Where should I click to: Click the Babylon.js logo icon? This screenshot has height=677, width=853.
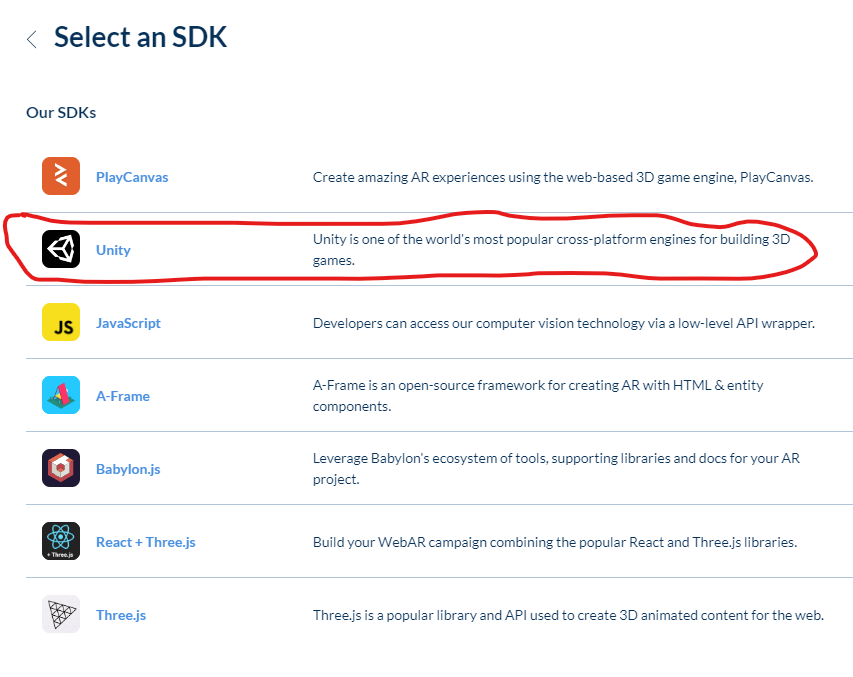click(61, 469)
